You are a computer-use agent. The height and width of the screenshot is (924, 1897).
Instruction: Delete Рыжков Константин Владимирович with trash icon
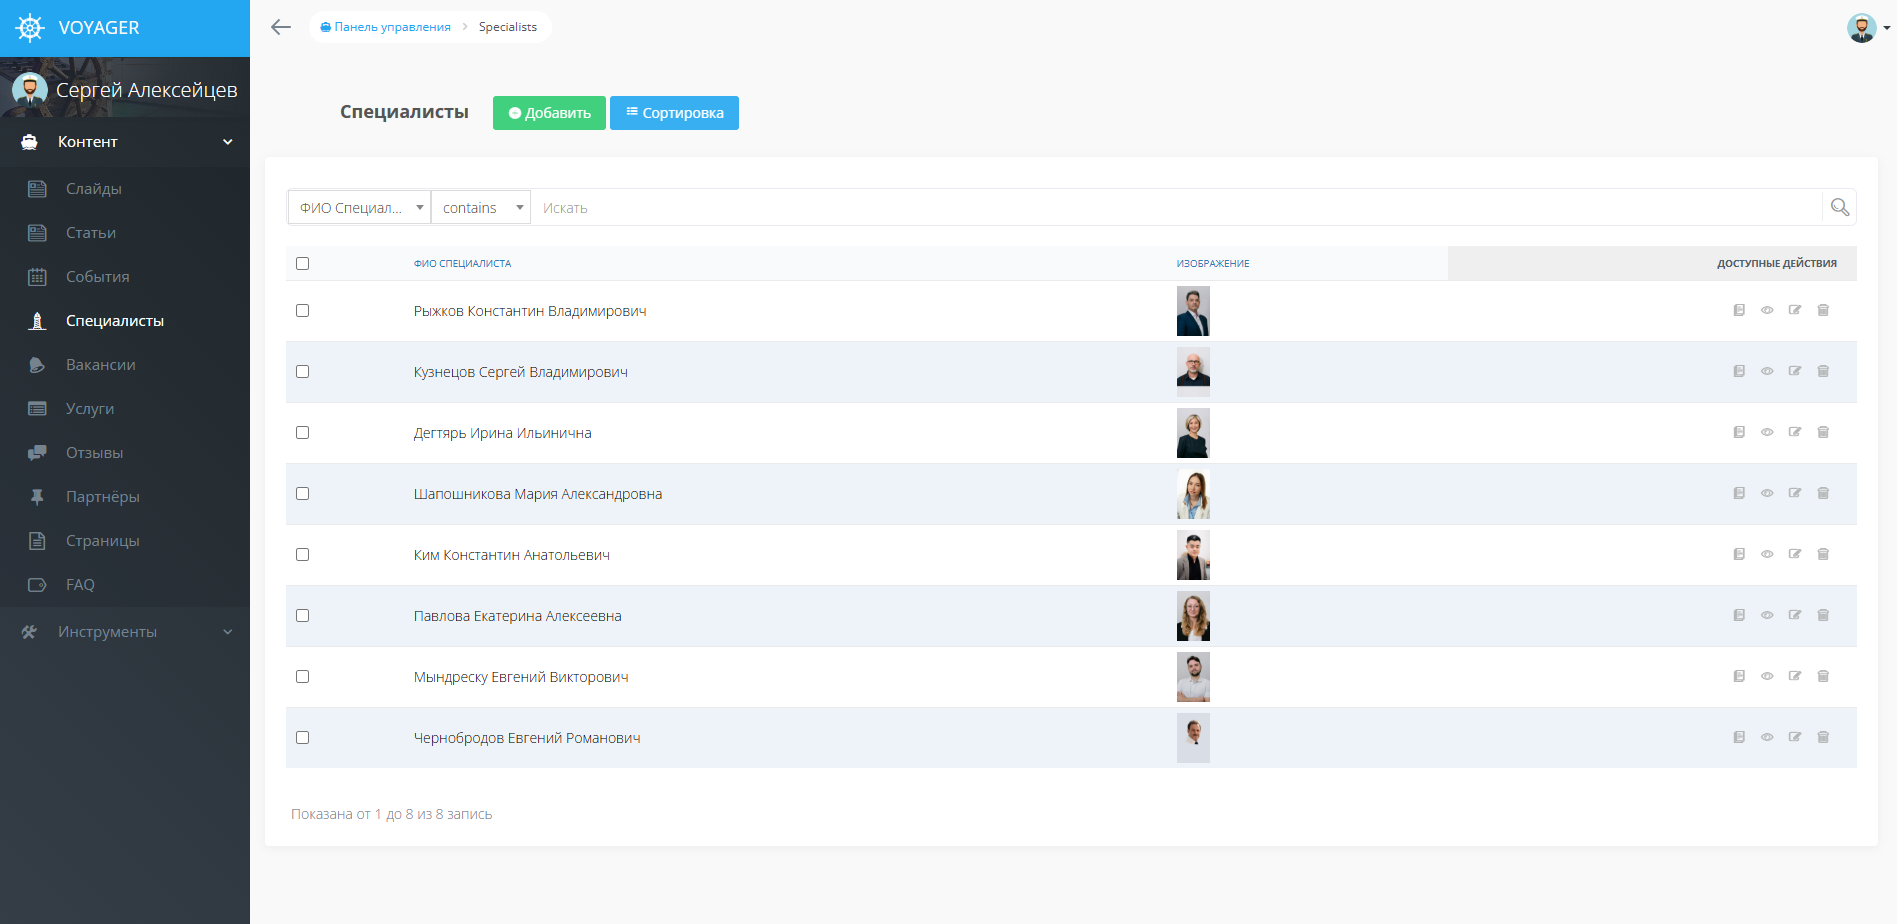pos(1823,310)
